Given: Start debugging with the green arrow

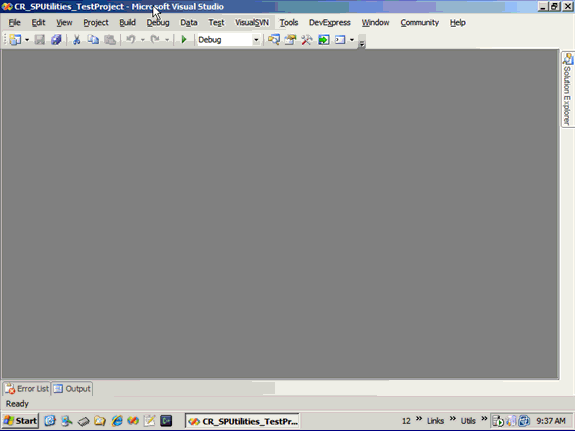Looking at the screenshot, I should click(x=184, y=40).
